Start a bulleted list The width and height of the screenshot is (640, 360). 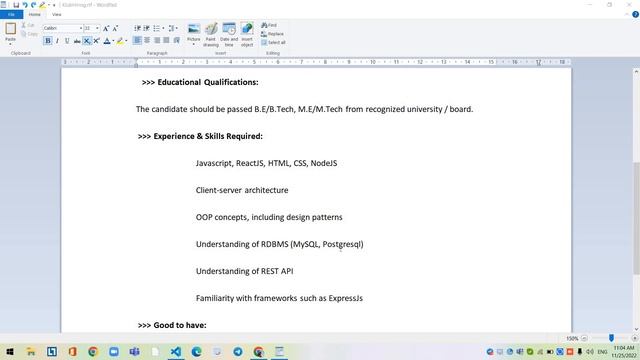(157, 28)
